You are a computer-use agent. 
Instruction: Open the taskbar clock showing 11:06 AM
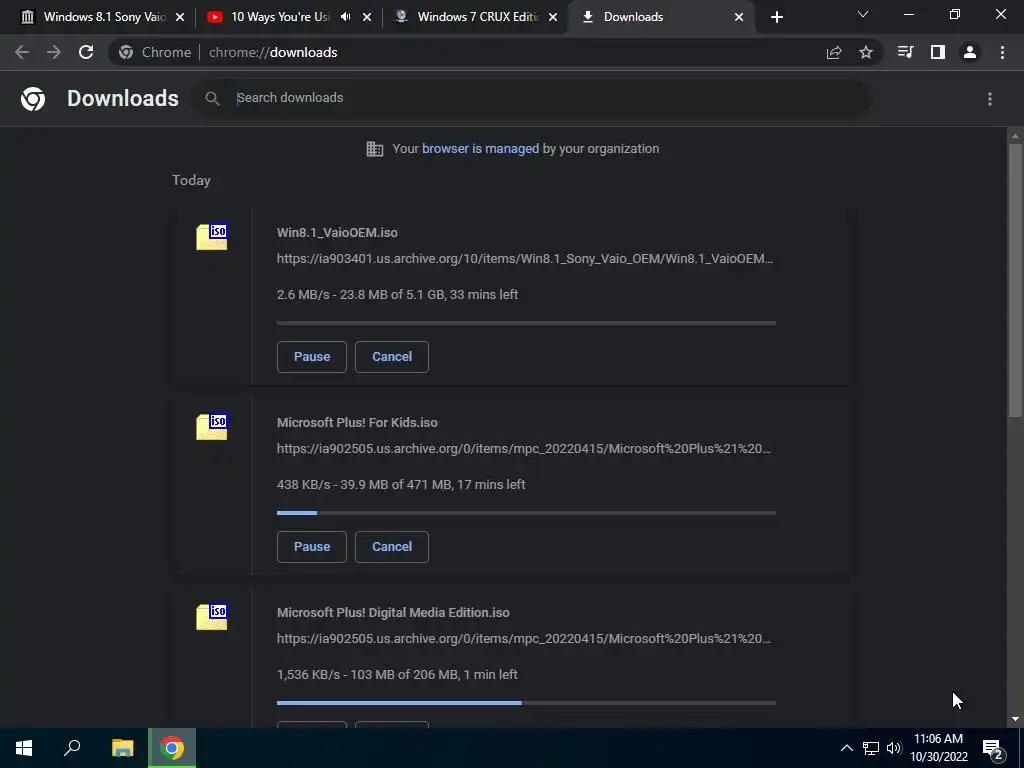point(938,748)
